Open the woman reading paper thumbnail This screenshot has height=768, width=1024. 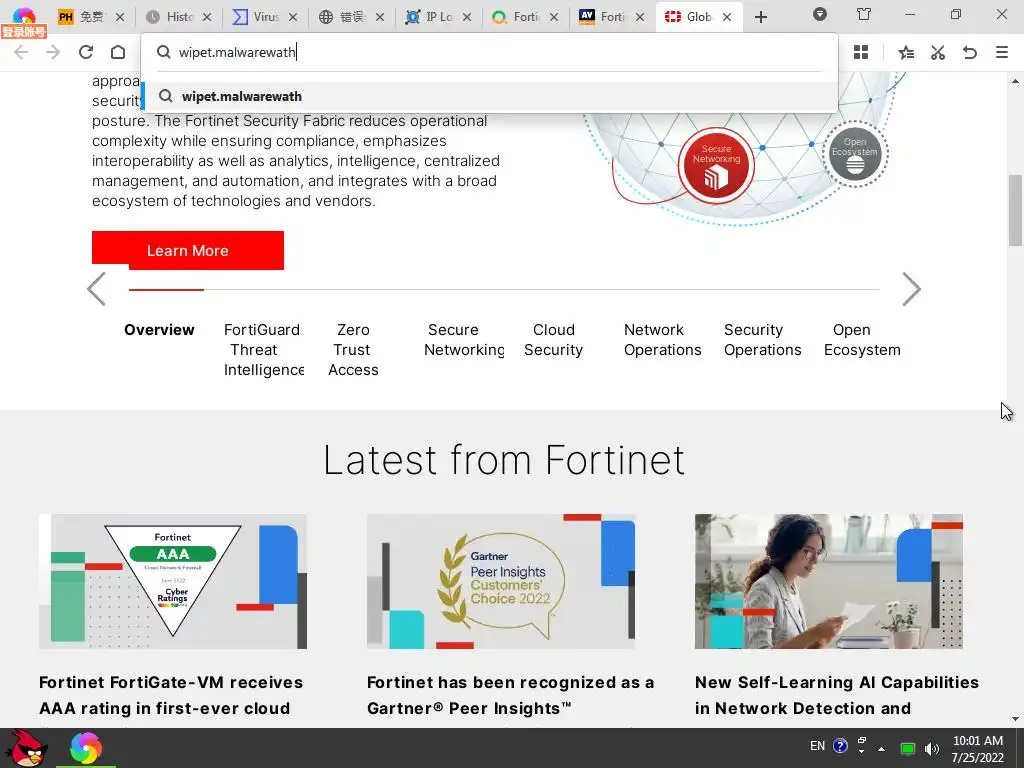(x=829, y=581)
